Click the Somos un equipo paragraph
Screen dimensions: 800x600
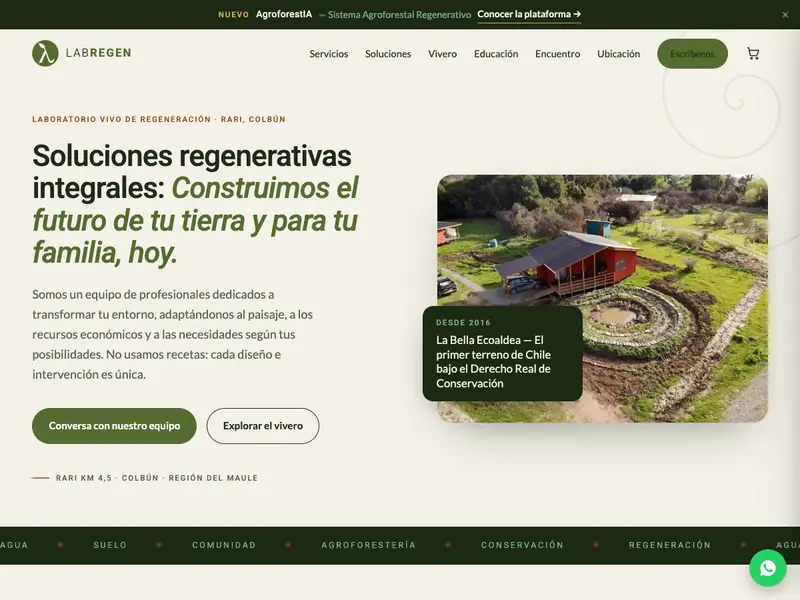tap(172, 334)
